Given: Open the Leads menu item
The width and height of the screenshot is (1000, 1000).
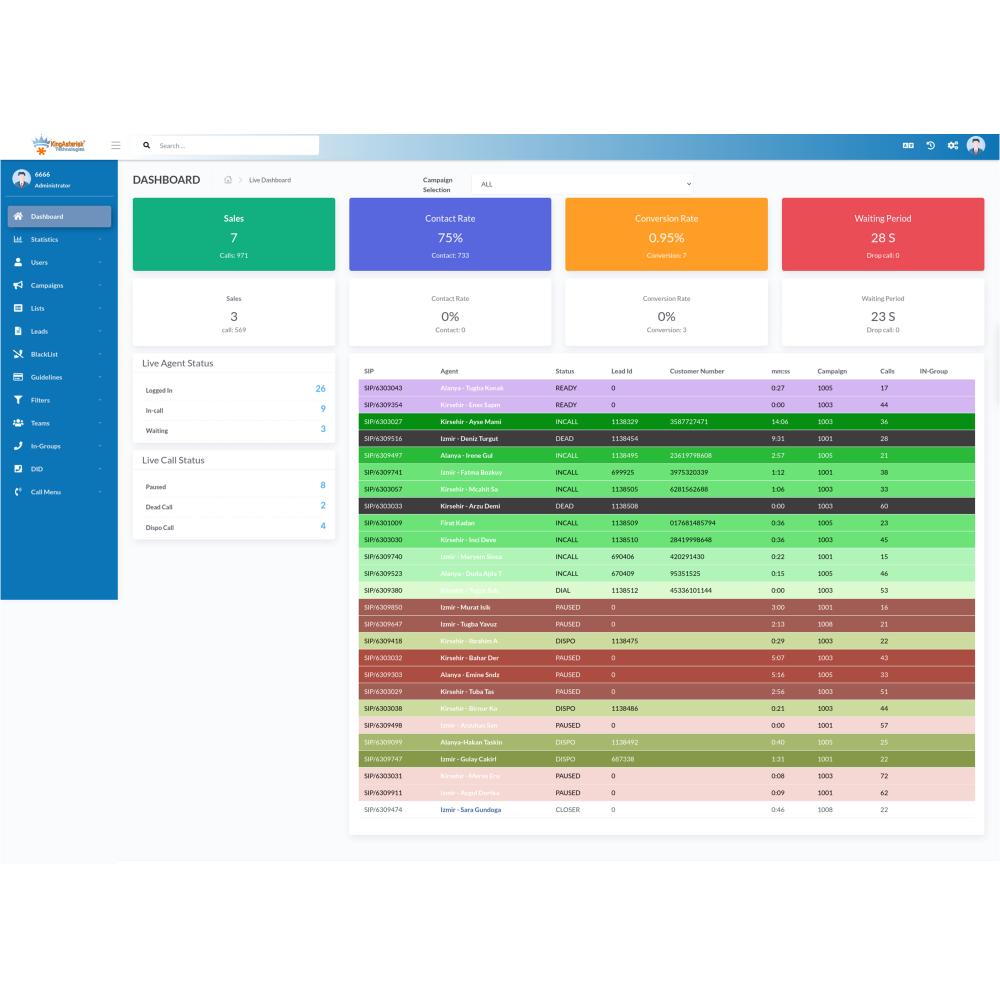Looking at the screenshot, I should [x=38, y=331].
